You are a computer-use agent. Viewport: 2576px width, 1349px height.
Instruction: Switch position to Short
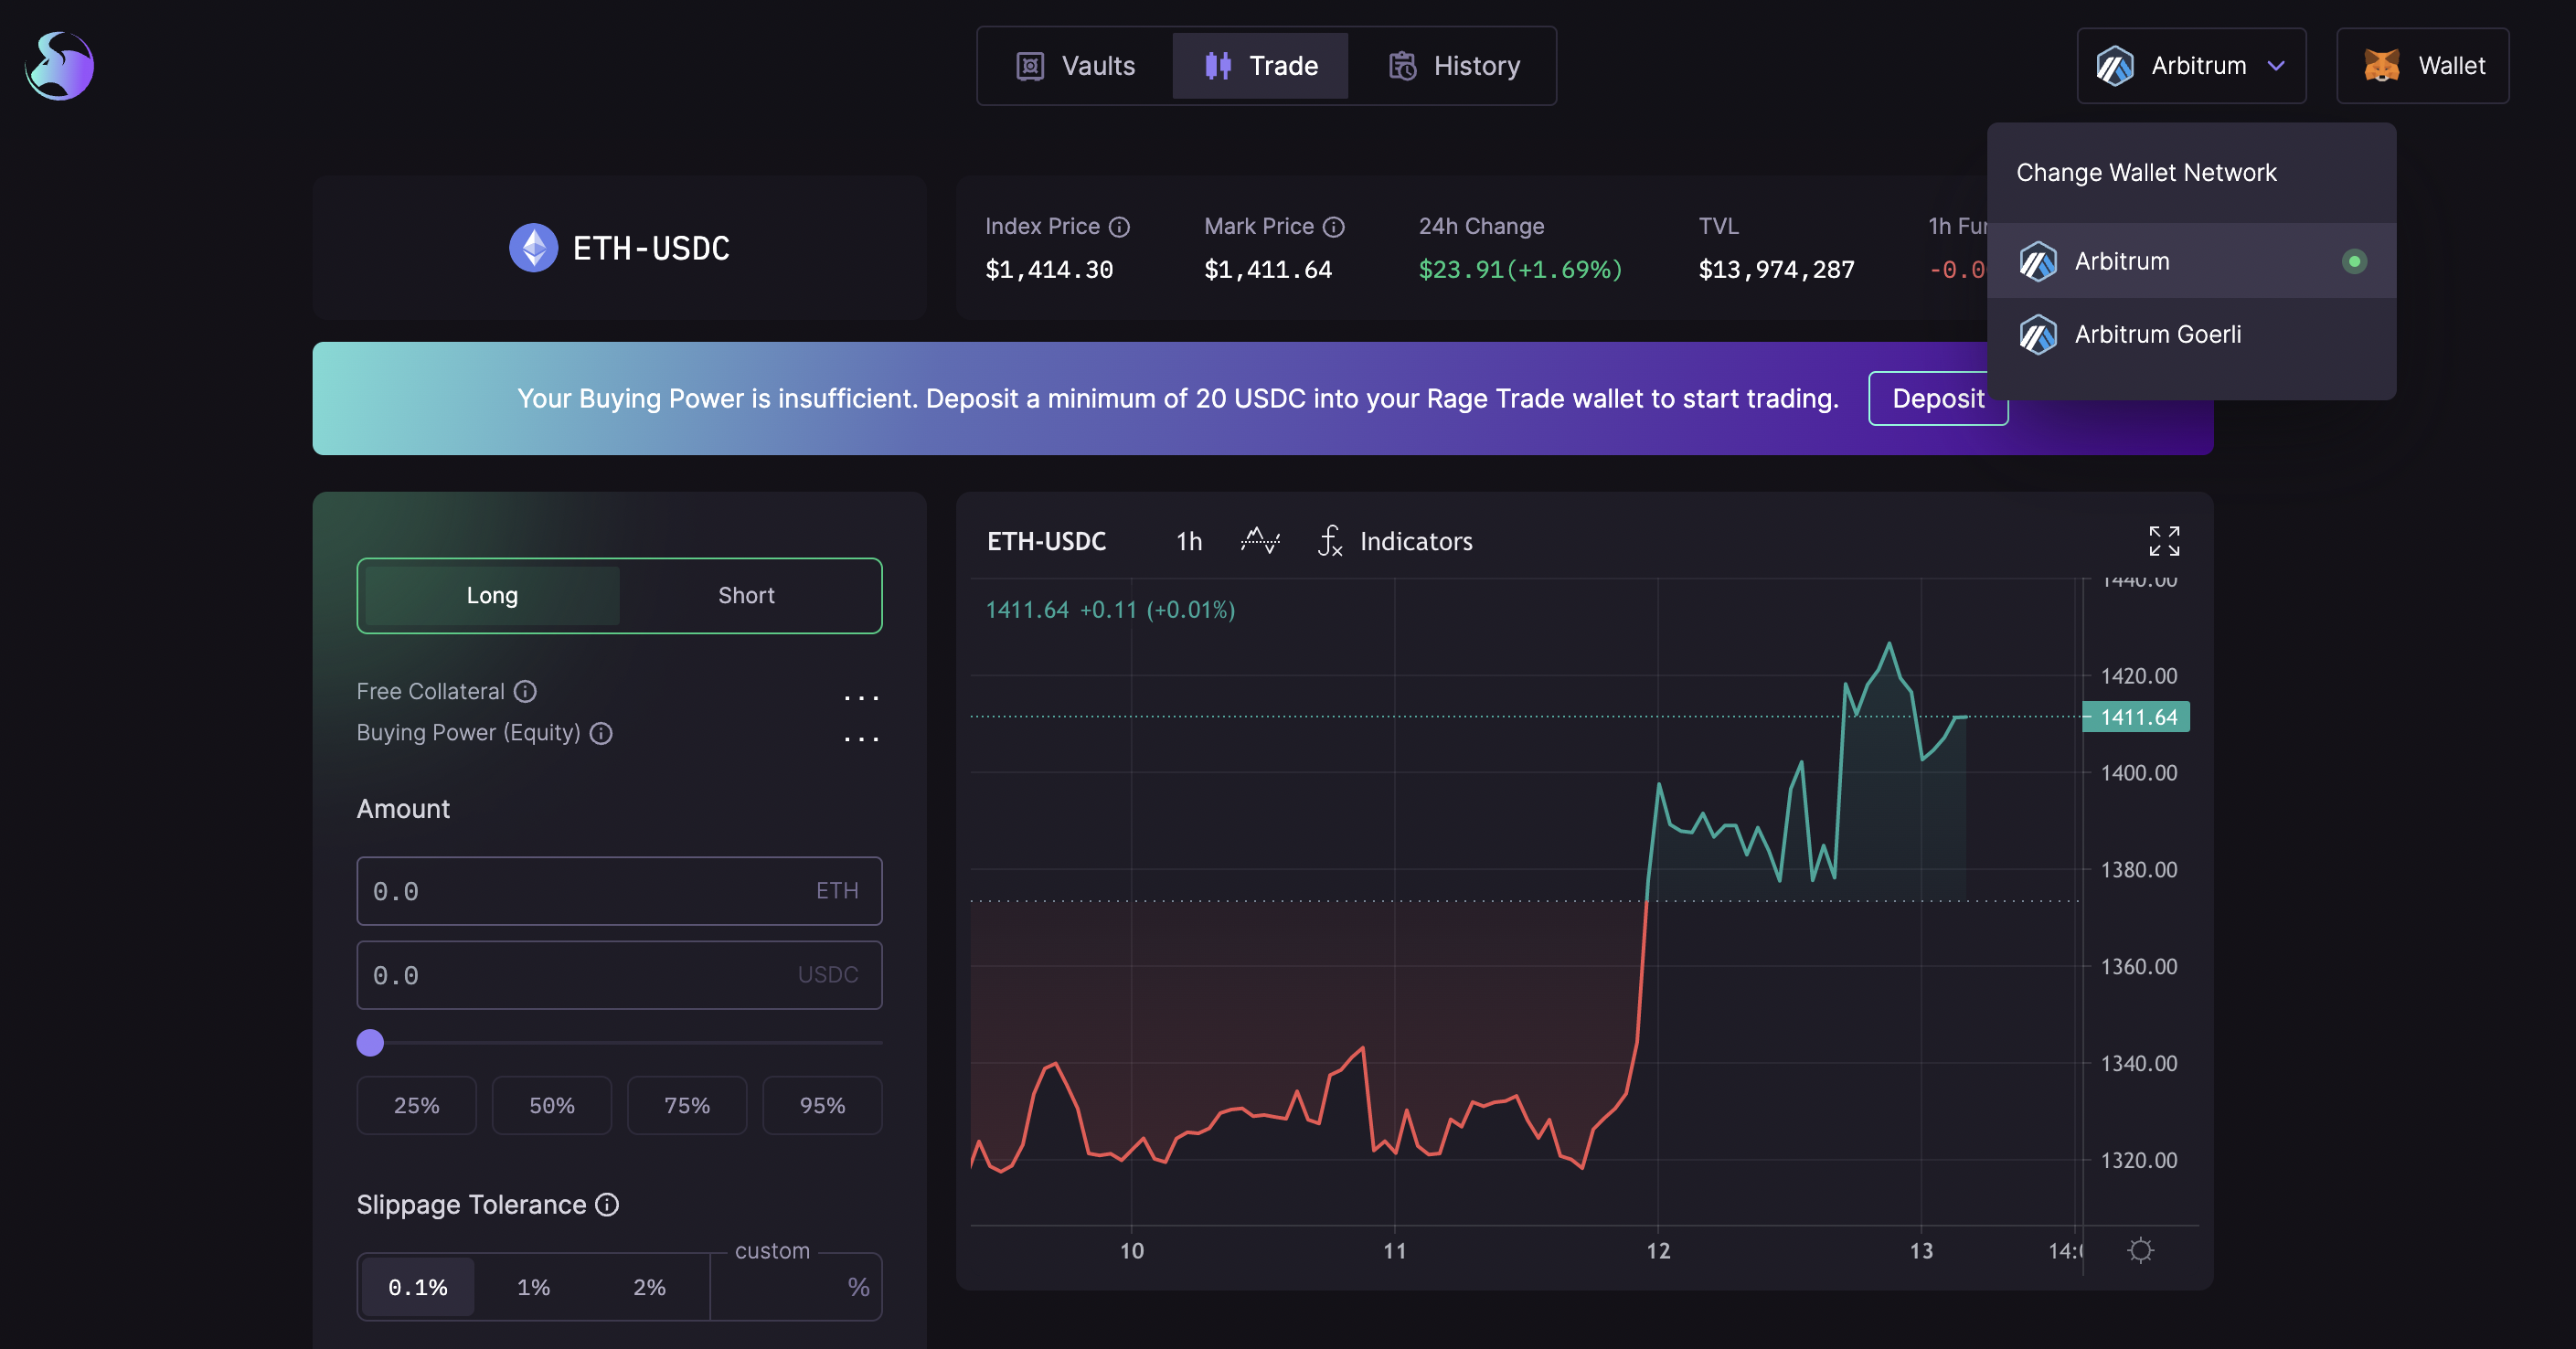(746, 595)
